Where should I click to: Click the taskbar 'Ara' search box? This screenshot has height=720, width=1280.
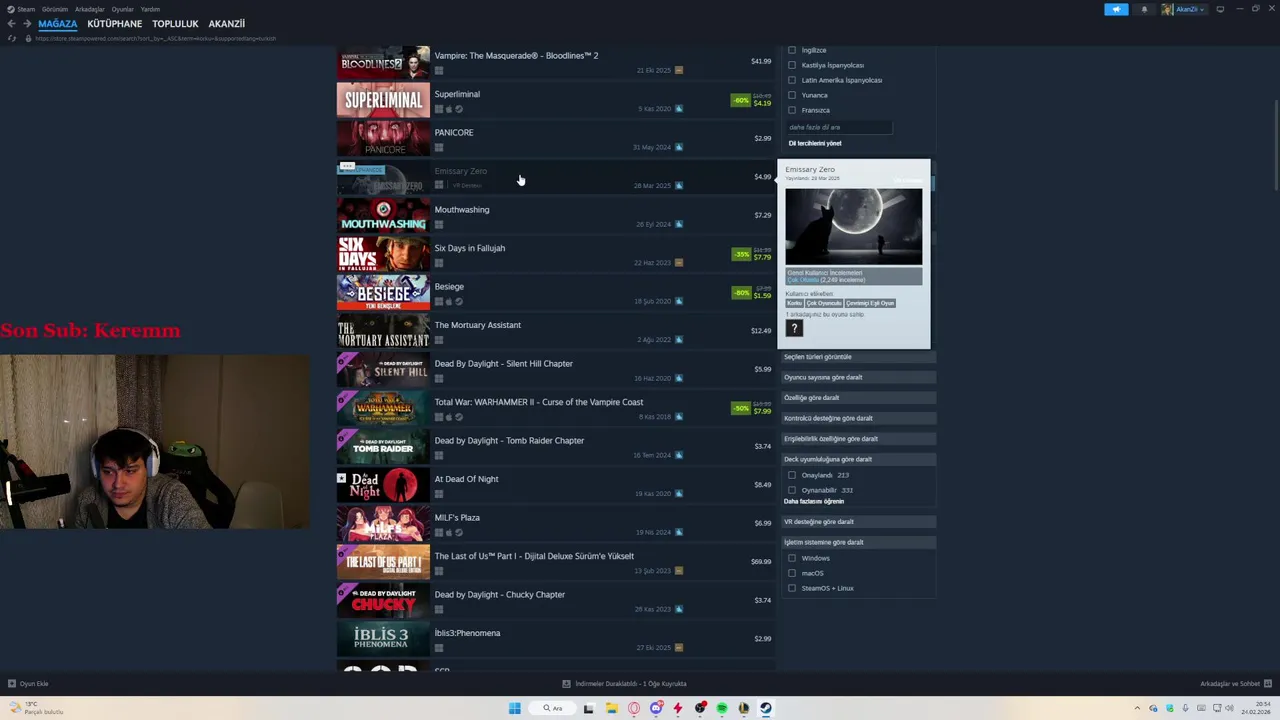(x=553, y=708)
